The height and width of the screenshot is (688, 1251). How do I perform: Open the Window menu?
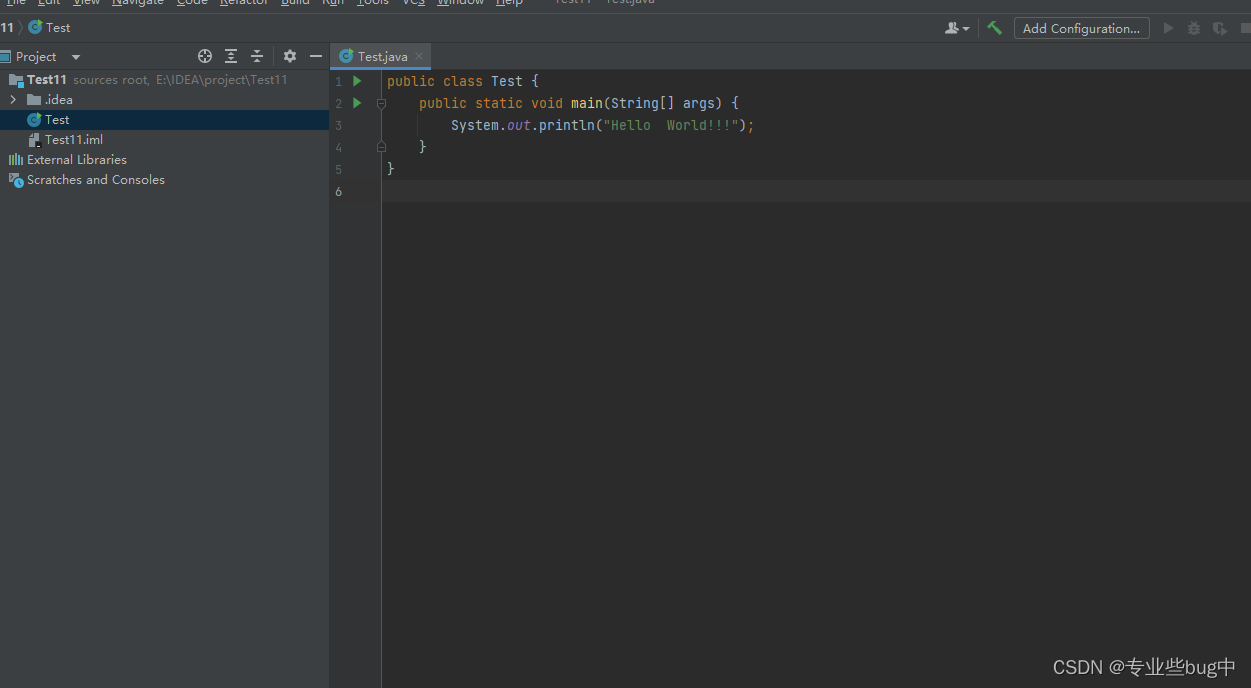coord(461,3)
